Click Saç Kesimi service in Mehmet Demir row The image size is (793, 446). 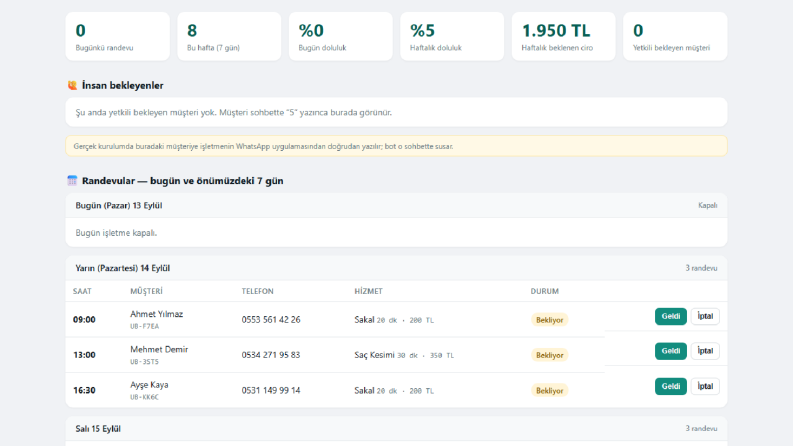(374, 355)
